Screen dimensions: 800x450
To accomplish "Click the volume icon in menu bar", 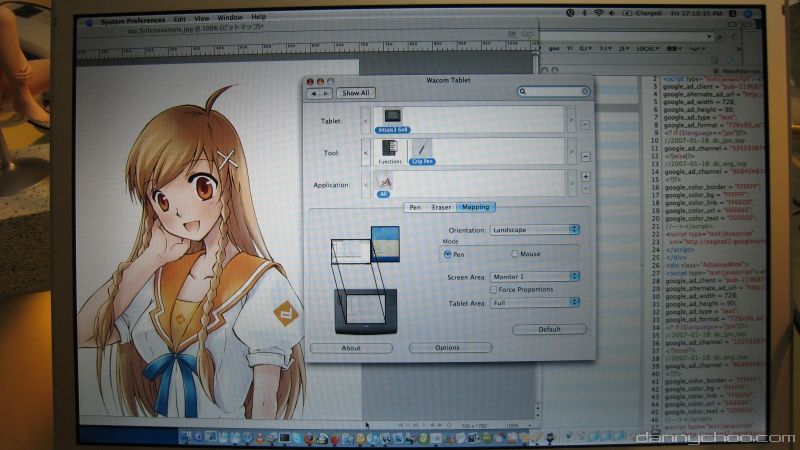I will pos(612,15).
